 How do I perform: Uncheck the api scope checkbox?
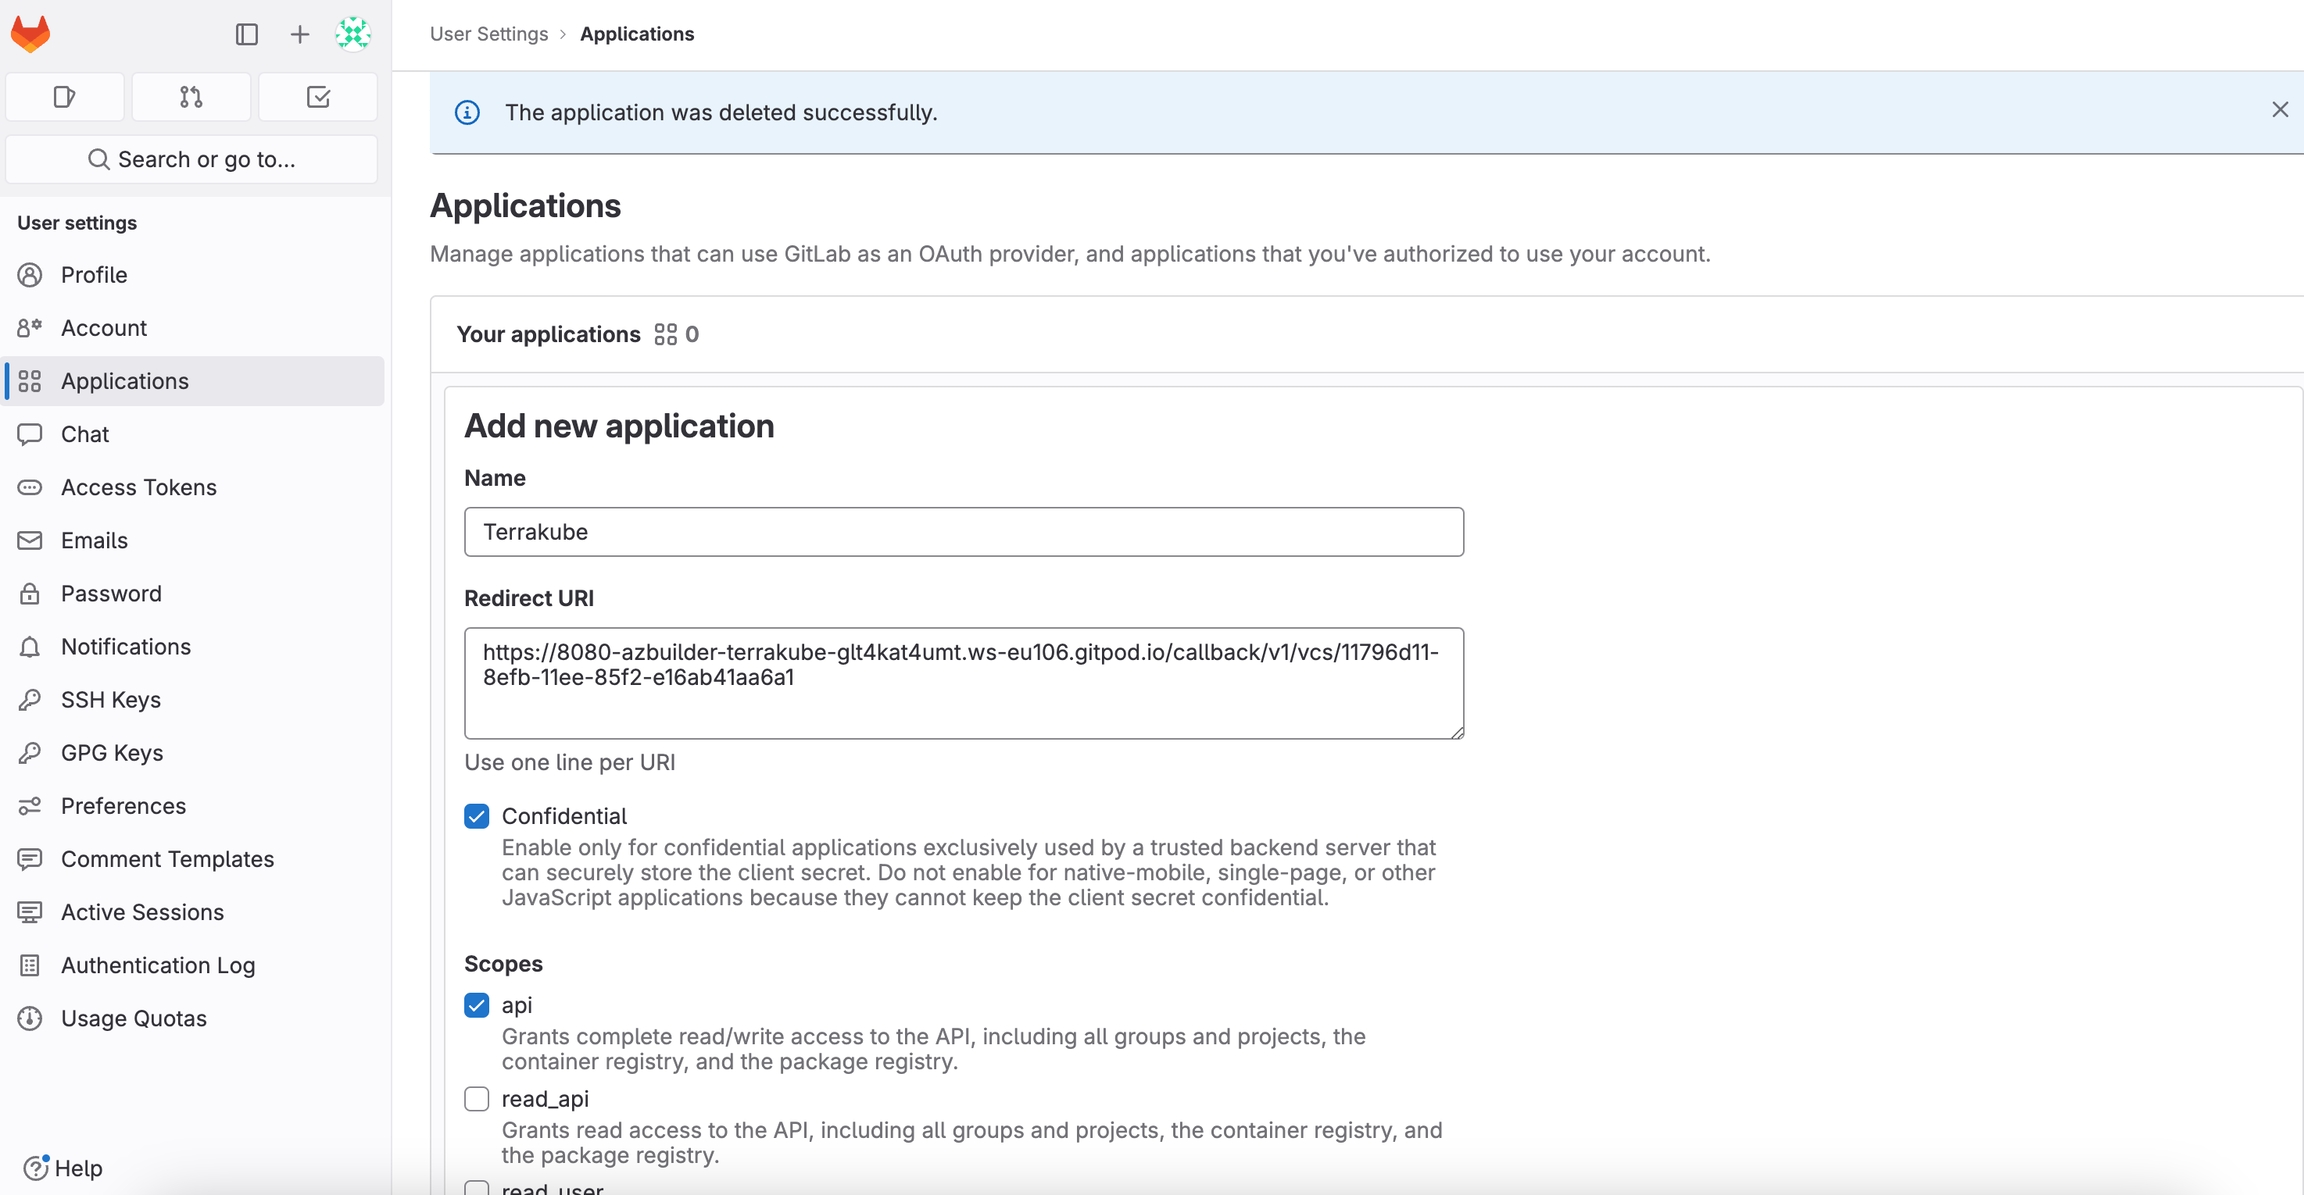tap(477, 1005)
